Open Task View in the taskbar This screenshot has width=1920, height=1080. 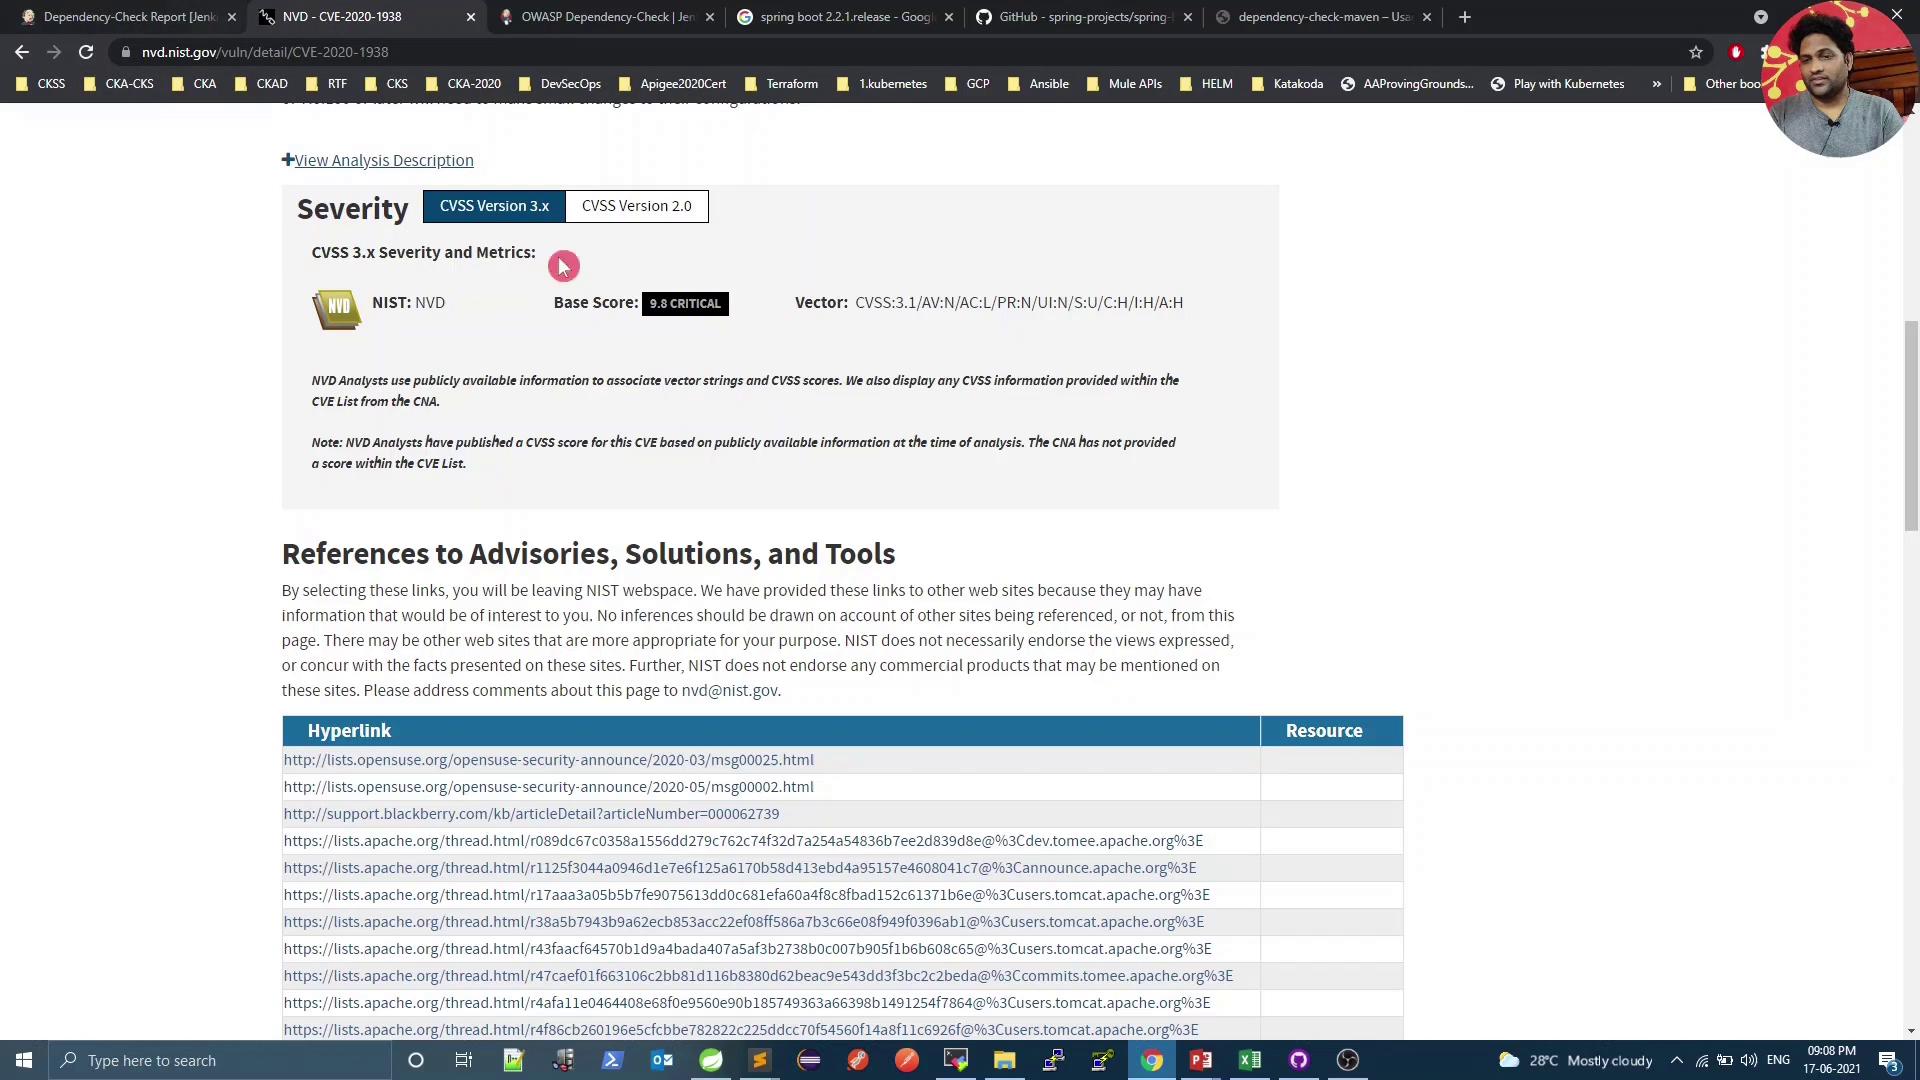point(464,1060)
